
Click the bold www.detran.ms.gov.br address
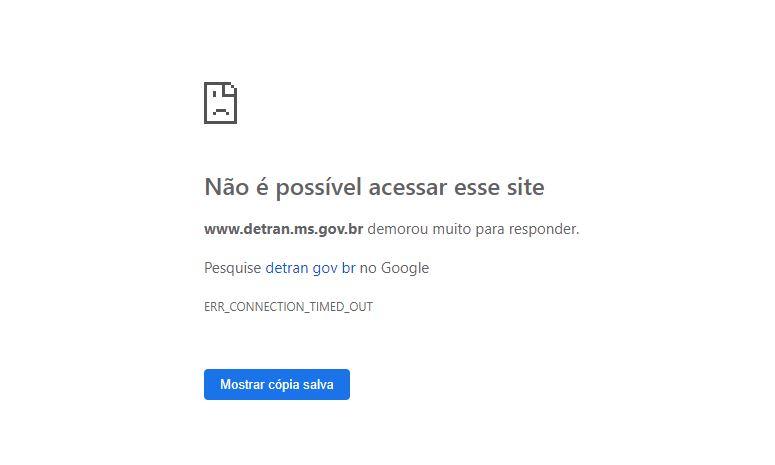(x=284, y=229)
